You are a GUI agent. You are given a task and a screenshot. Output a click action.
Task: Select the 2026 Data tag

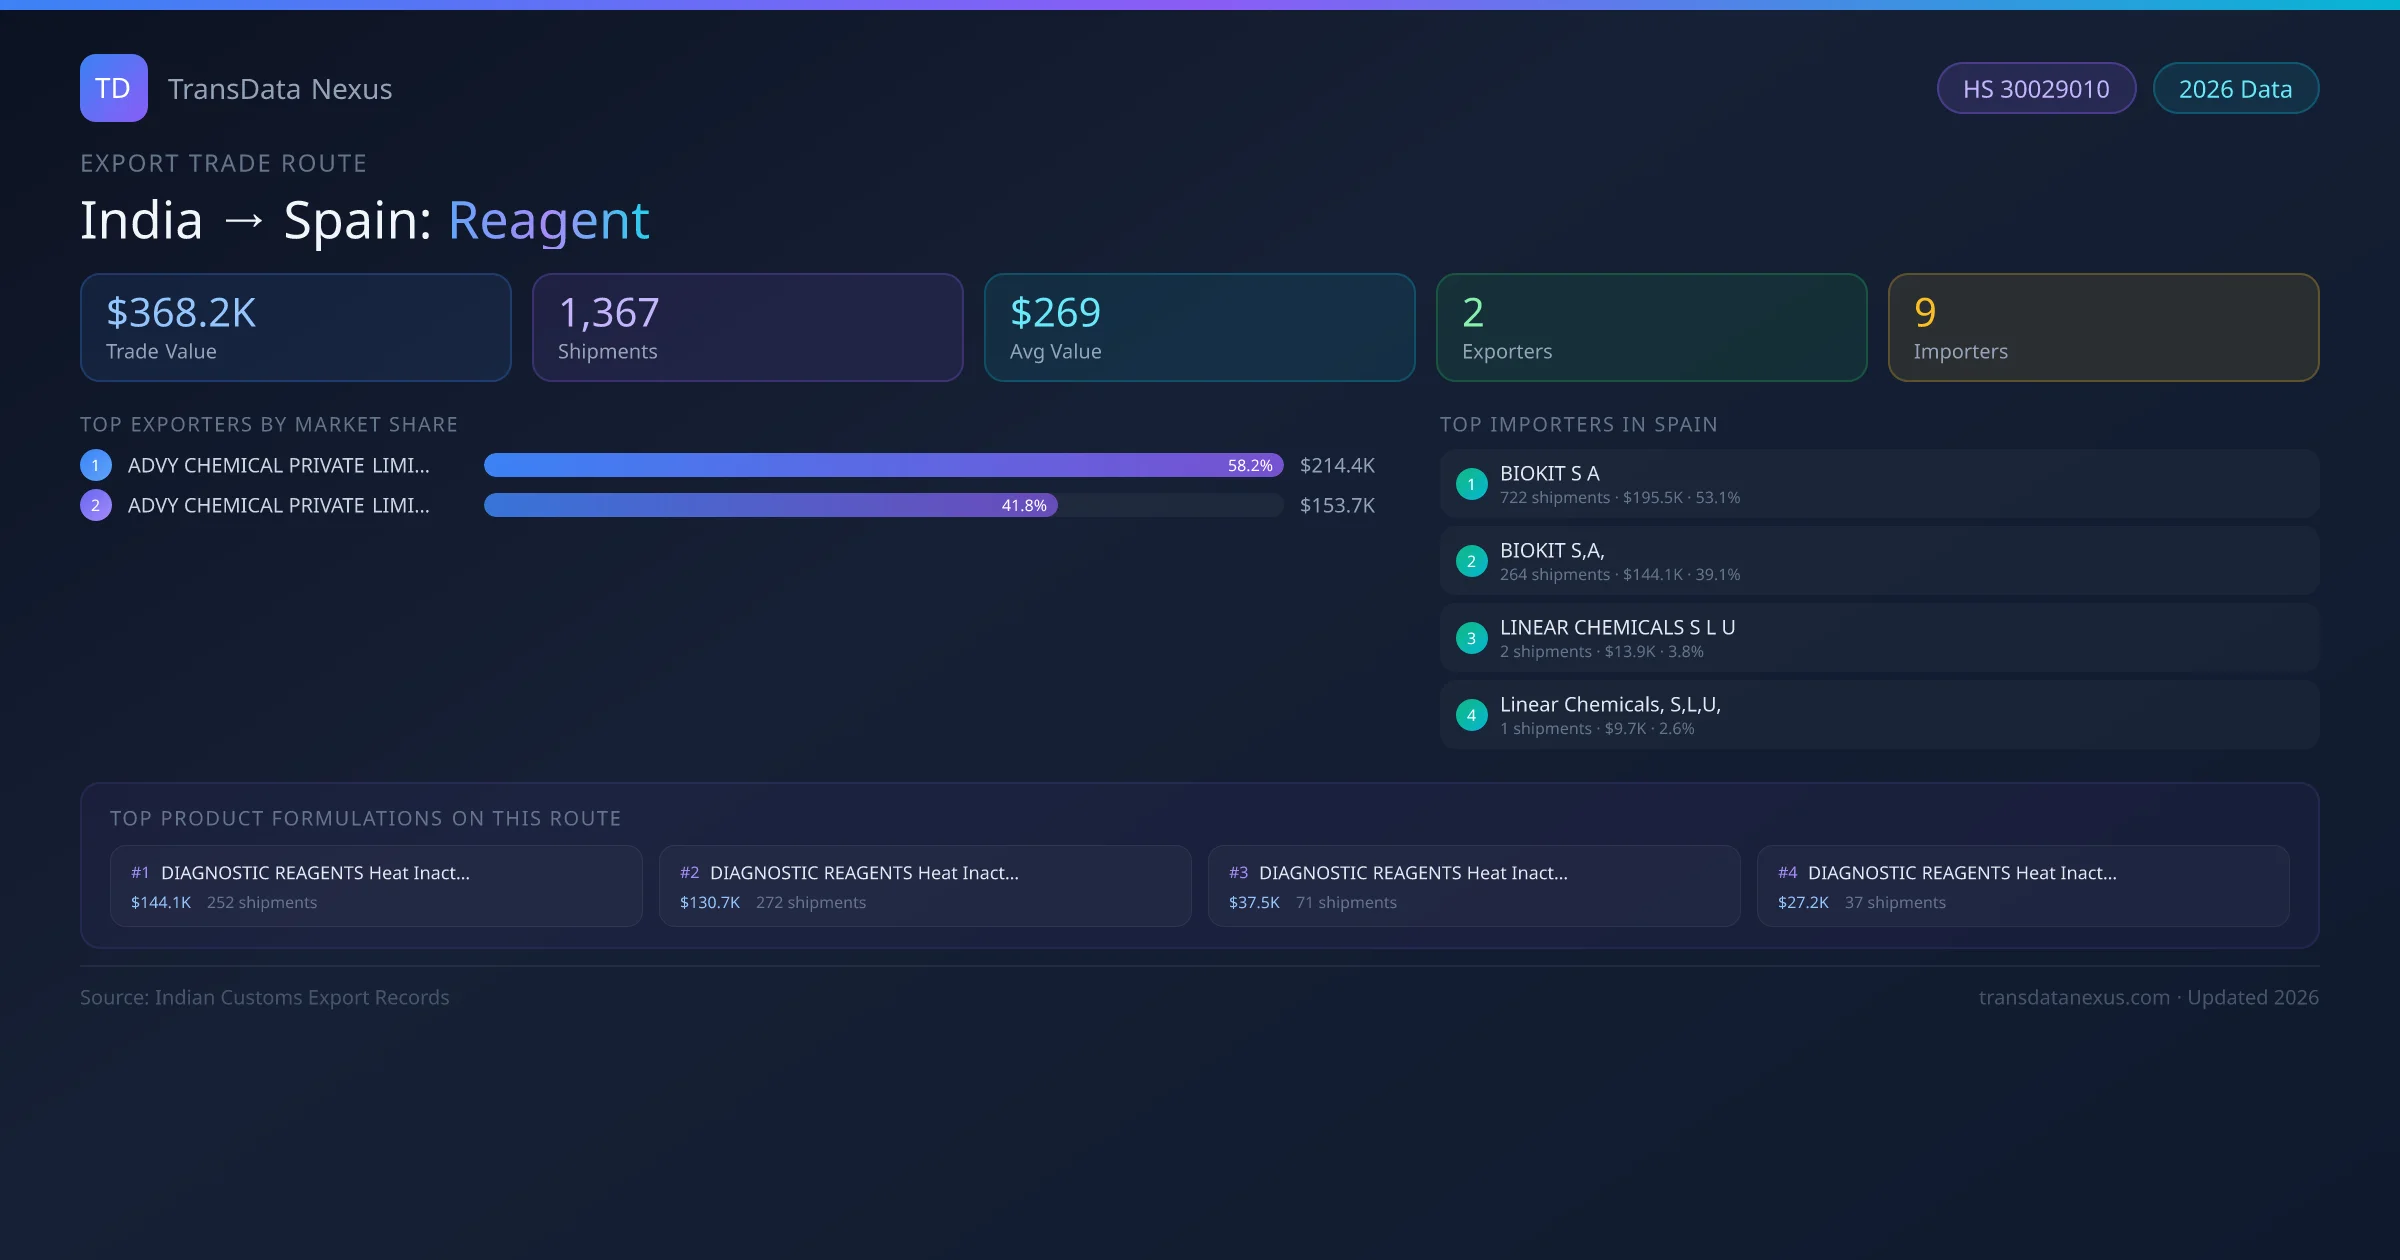click(x=2235, y=89)
